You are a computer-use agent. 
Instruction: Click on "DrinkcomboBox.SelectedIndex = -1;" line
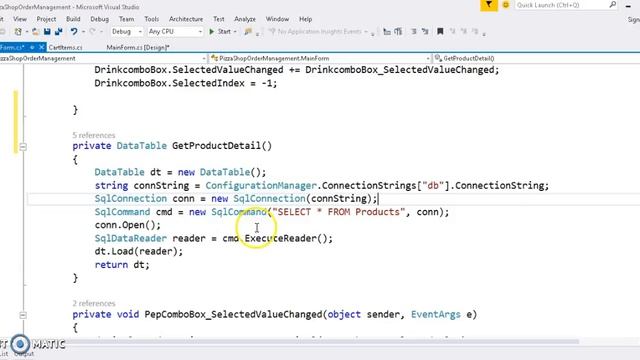186,83
